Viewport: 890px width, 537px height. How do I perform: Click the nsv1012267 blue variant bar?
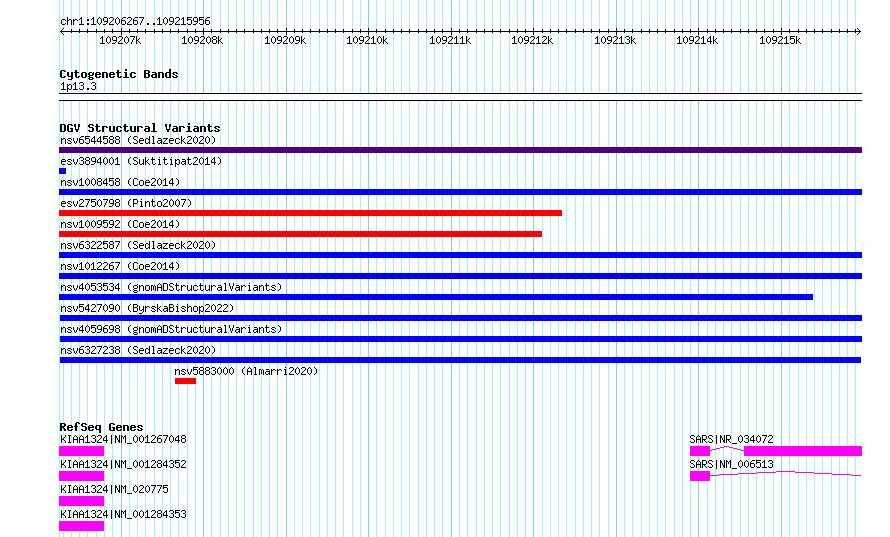coord(460,276)
